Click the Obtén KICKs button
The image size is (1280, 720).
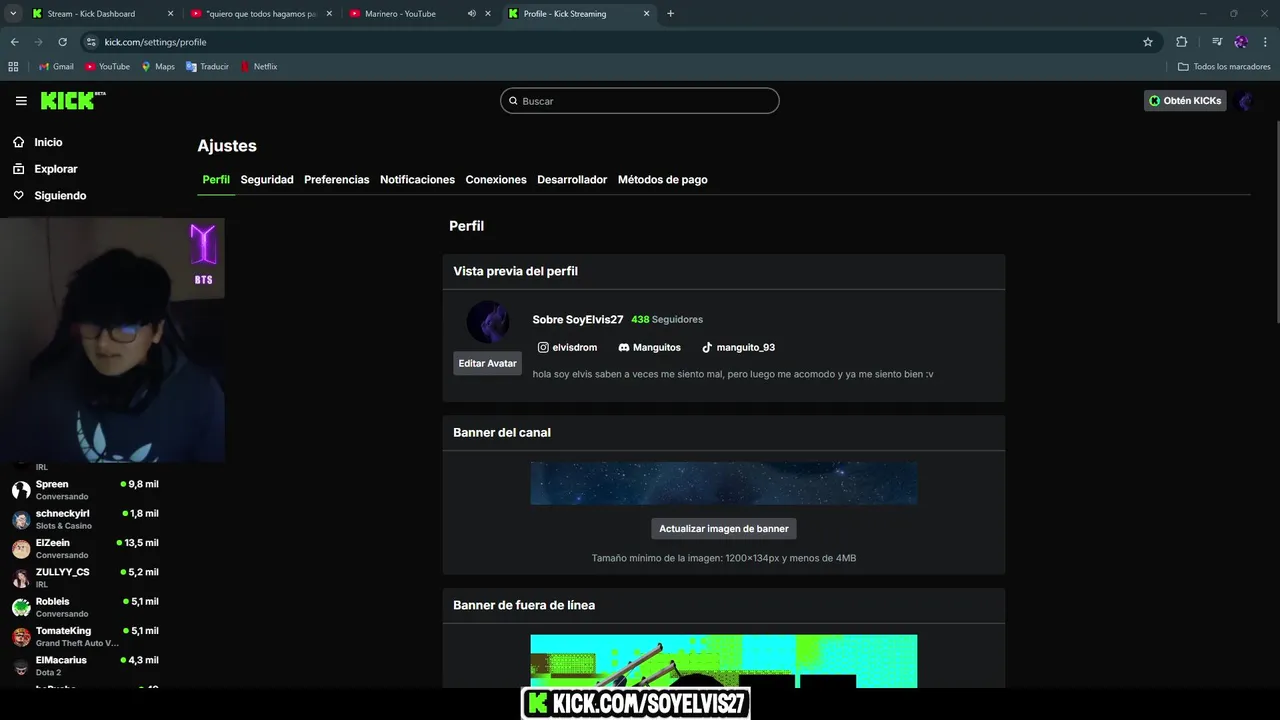click(1185, 101)
